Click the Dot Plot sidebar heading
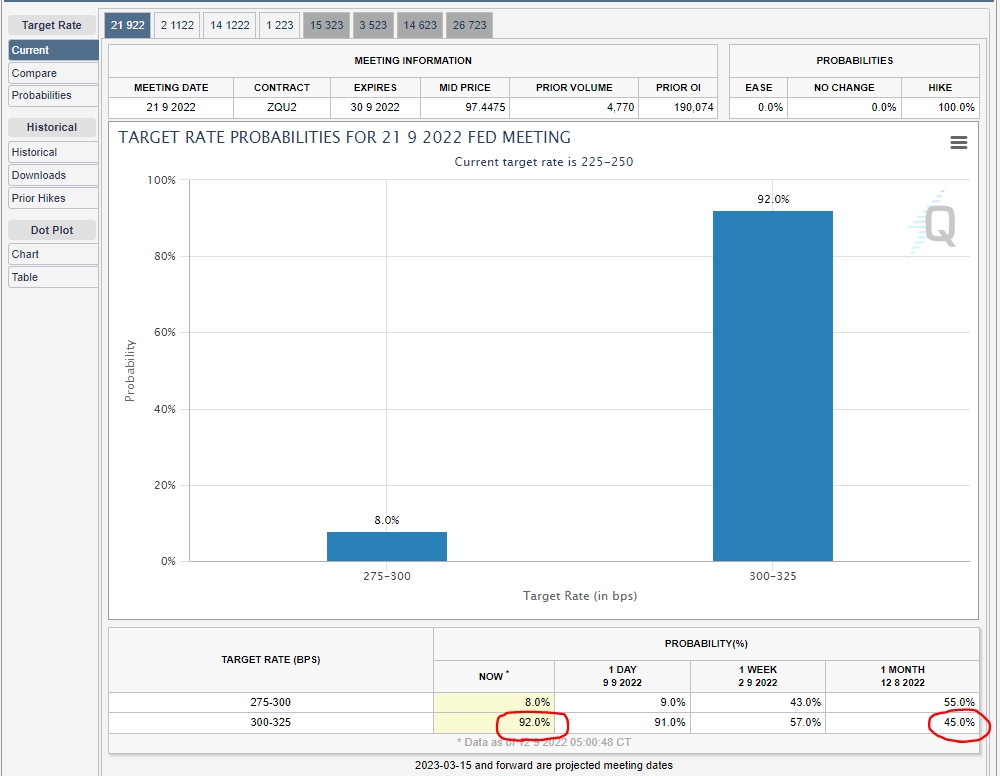The width and height of the screenshot is (1000, 776). (52, 230)
